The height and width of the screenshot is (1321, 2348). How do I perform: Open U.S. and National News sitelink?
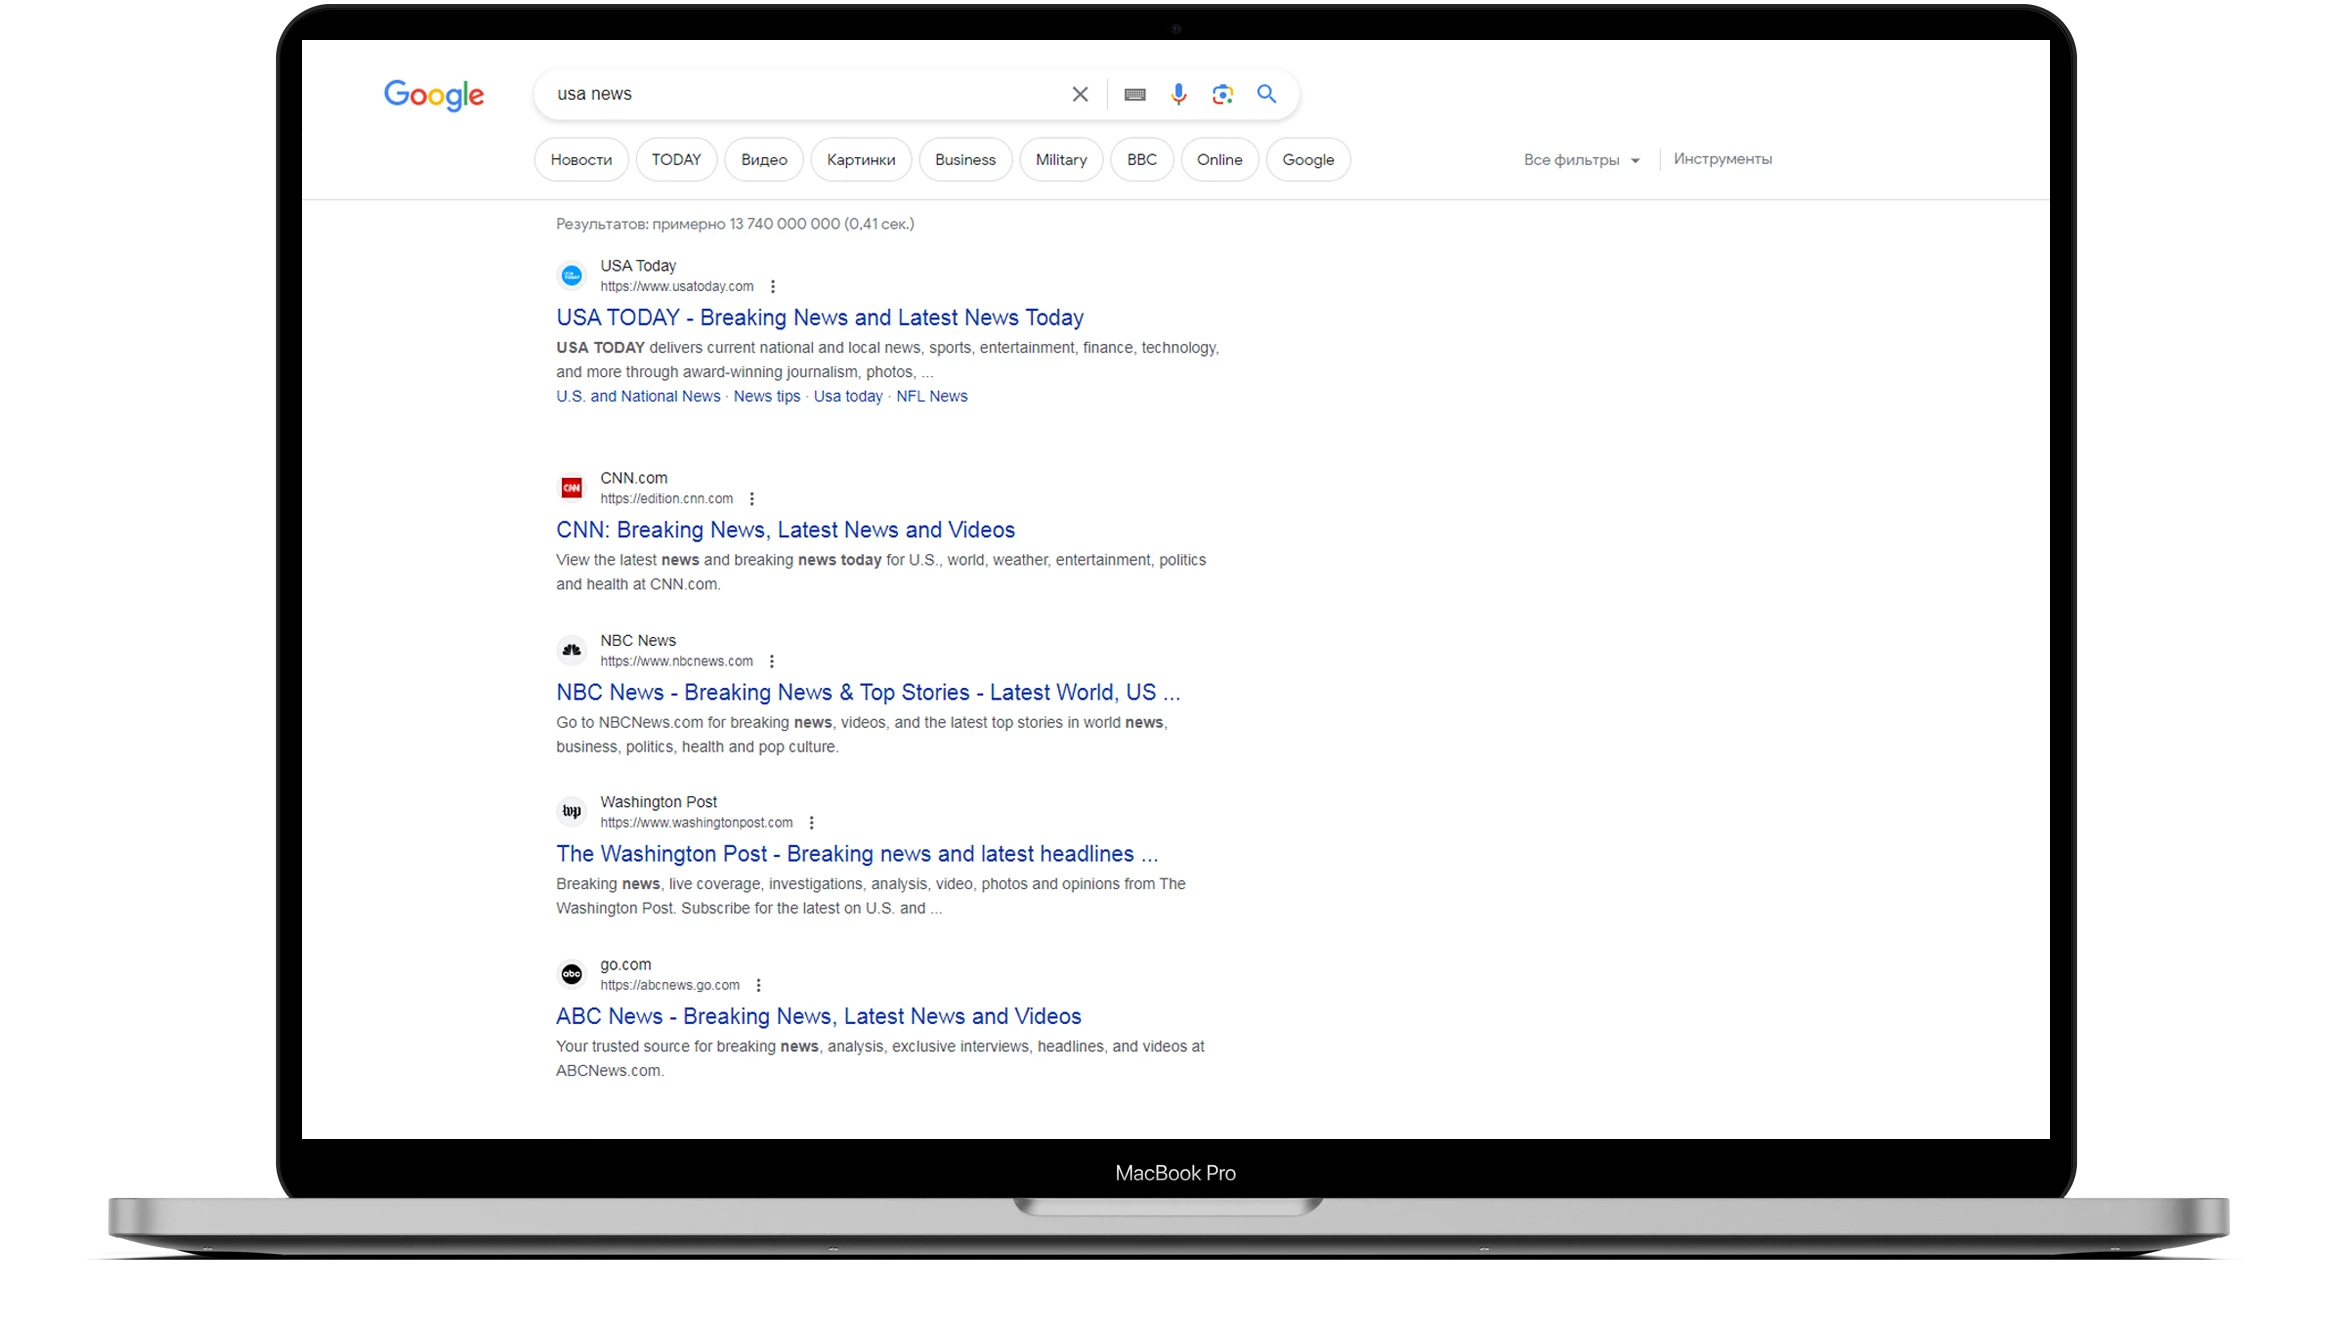pyautogui.click(x=638, y=397)
